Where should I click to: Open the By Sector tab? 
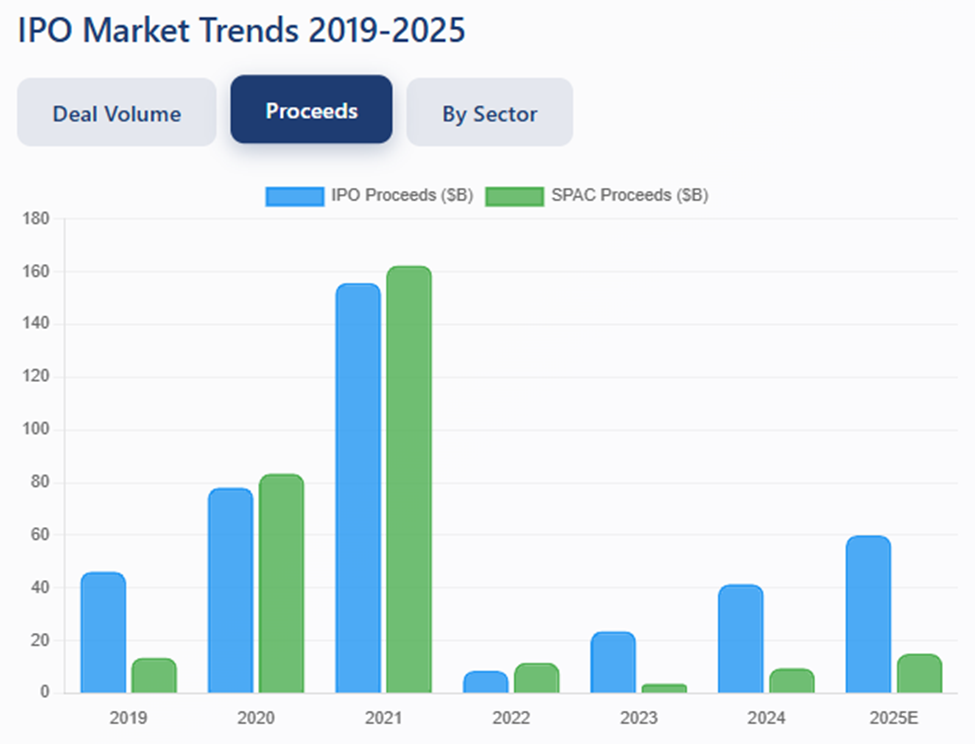(x=489, y=113)
